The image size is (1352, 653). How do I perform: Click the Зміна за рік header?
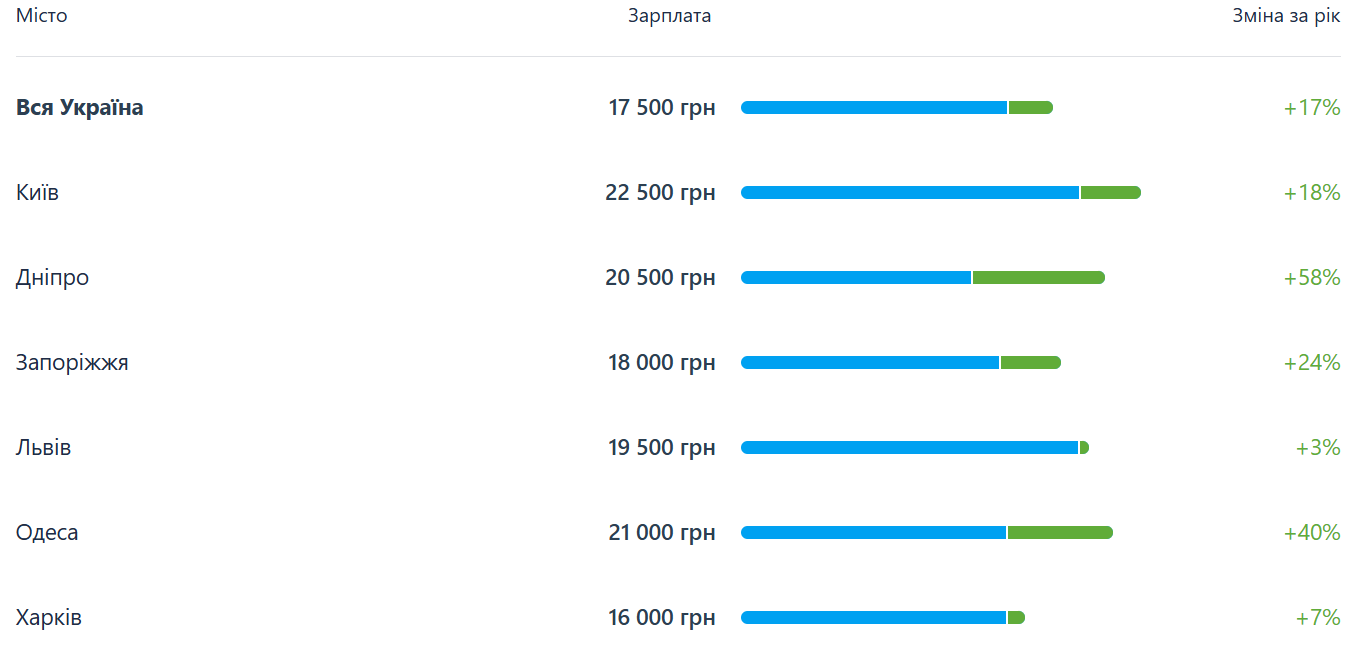pos(1285,16)
